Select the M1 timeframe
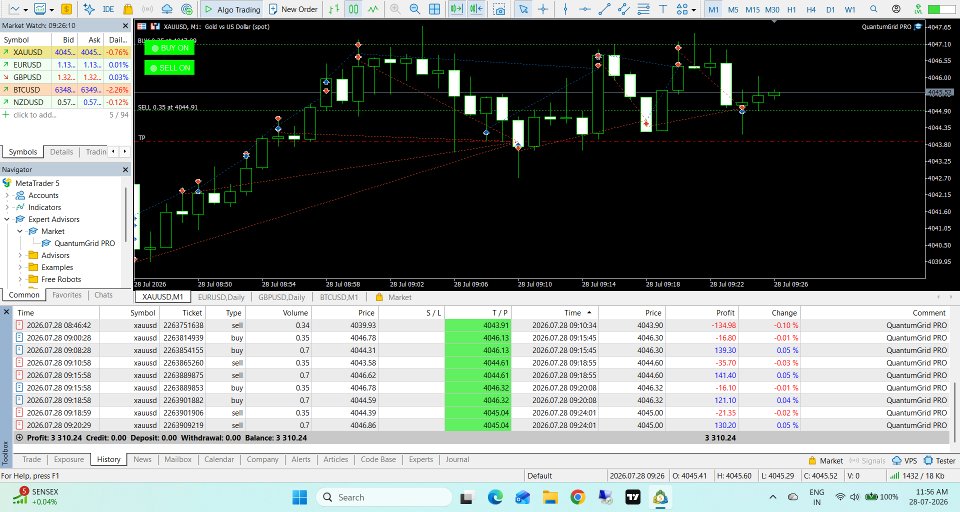The width and height of the screenshot is (960, 512). click(x=713, y=9)
